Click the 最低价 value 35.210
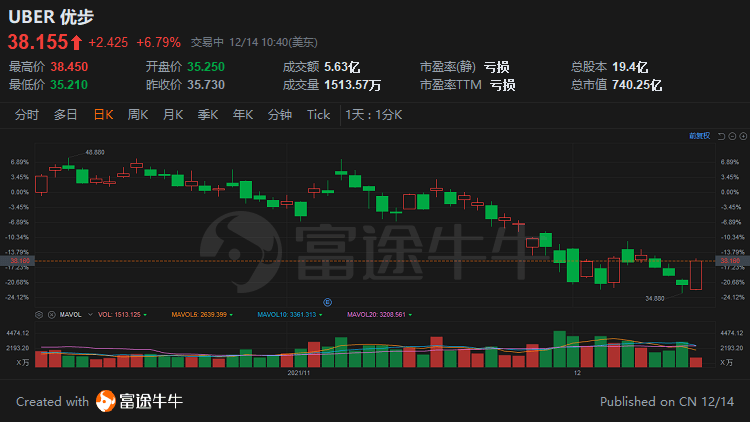 (69, 85)
